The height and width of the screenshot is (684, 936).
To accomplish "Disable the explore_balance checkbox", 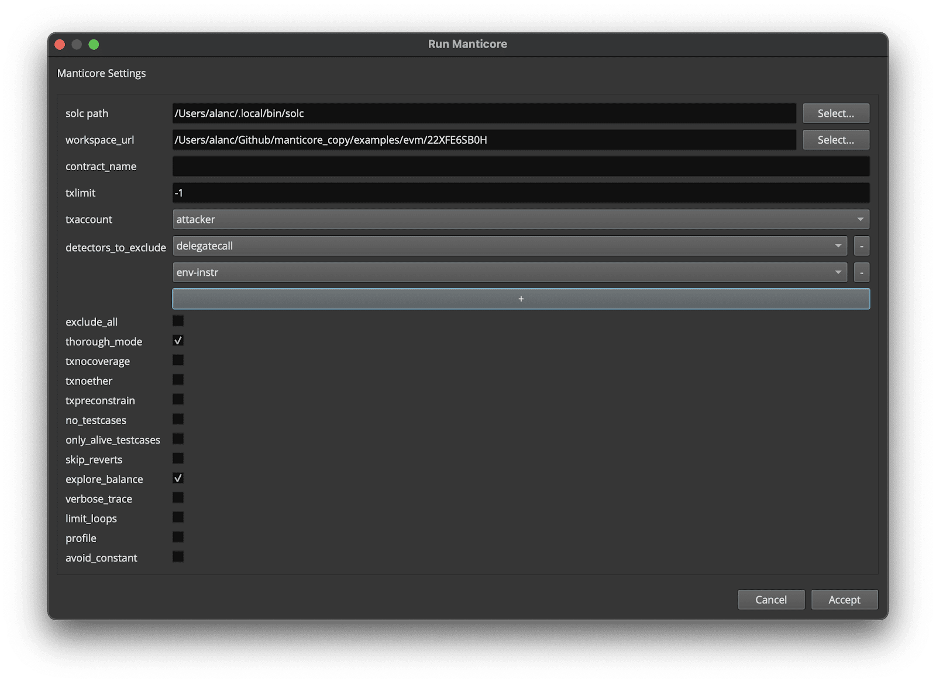I will point(178,479).
